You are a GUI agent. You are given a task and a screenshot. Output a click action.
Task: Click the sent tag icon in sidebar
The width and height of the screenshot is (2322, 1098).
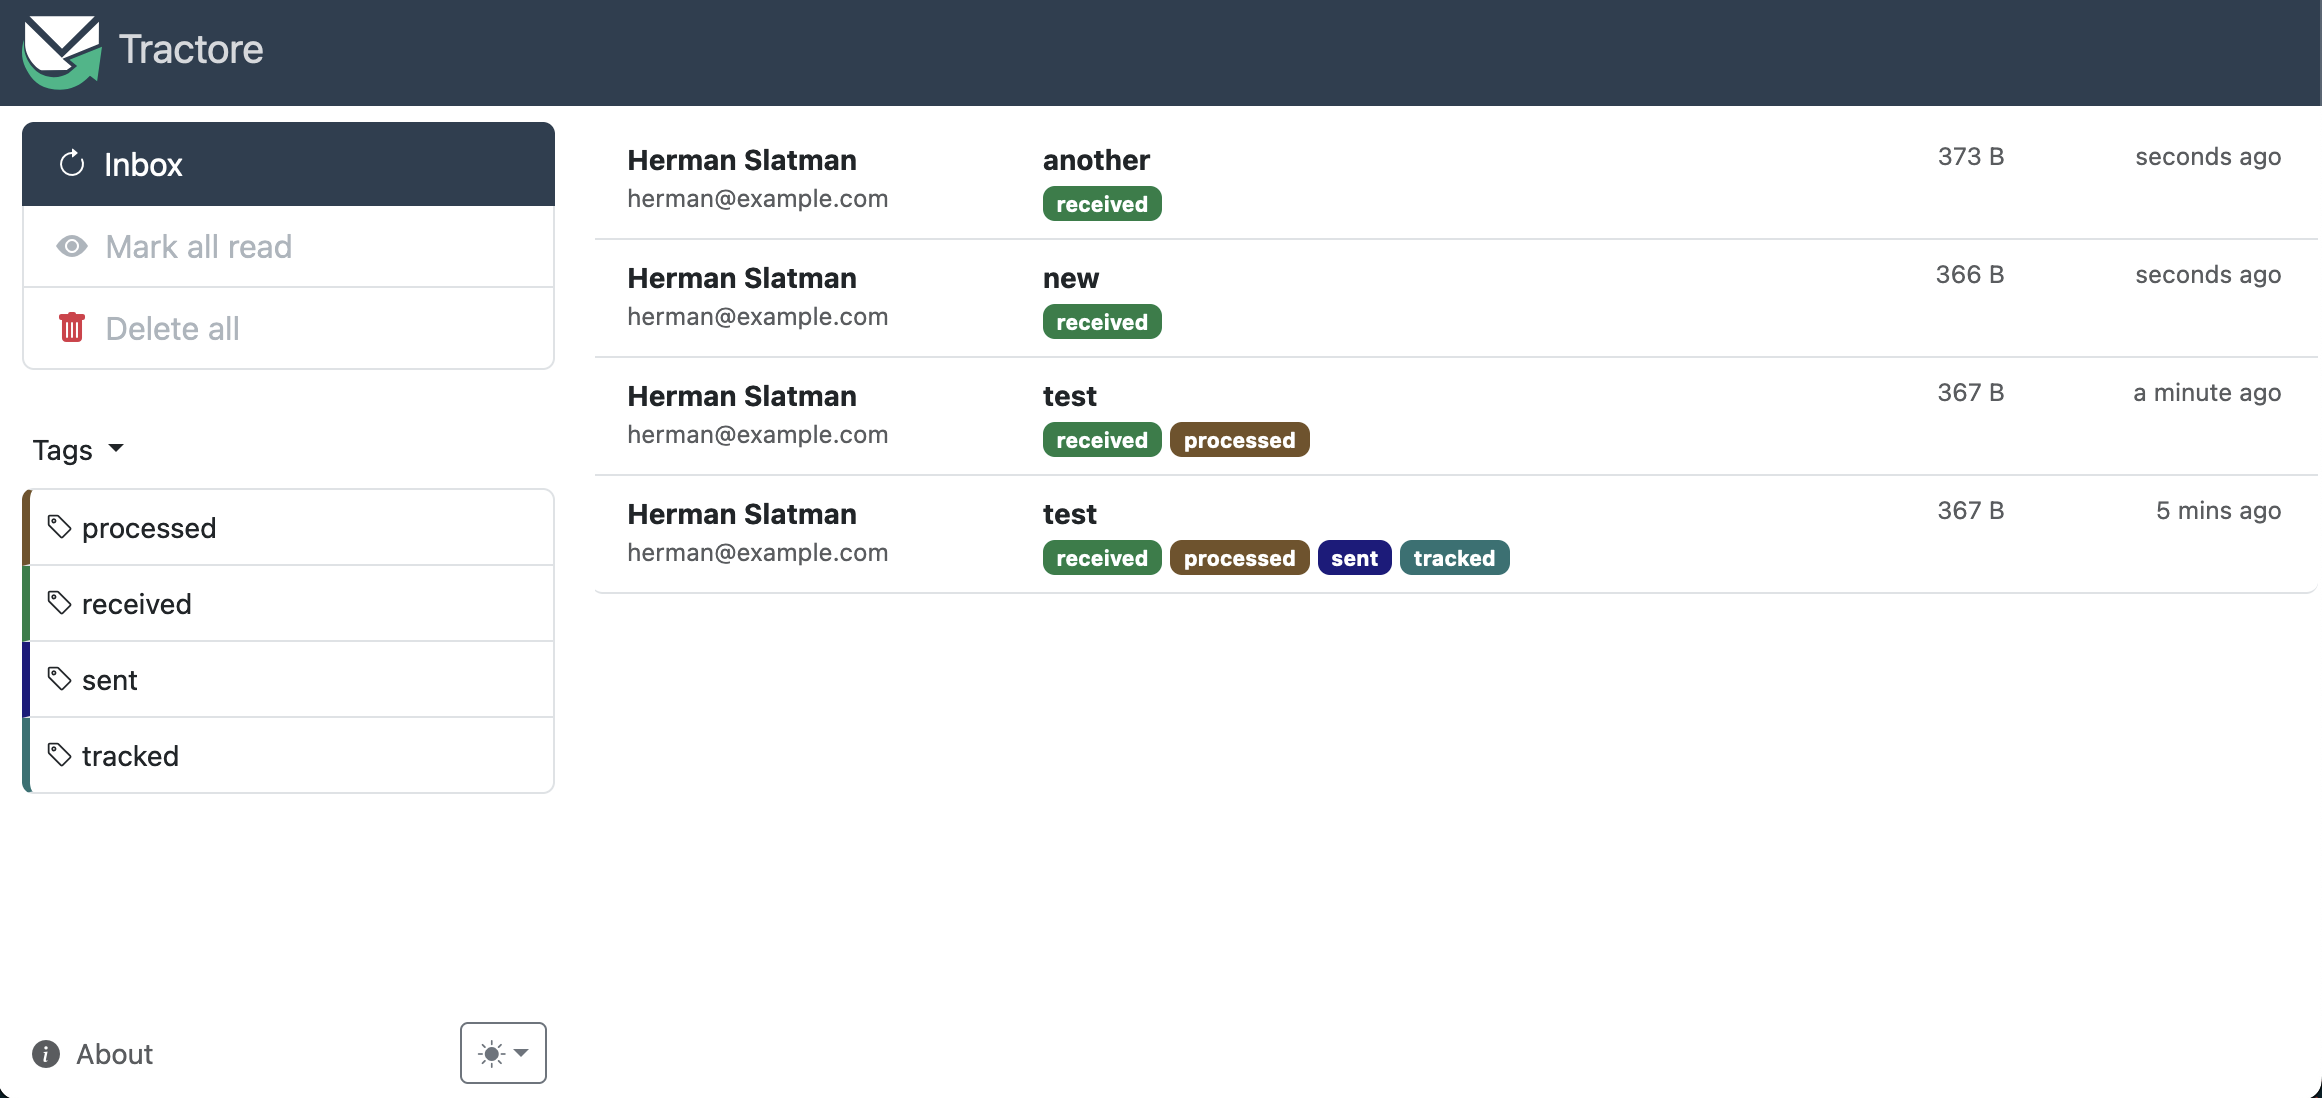[x=60, y=679]
